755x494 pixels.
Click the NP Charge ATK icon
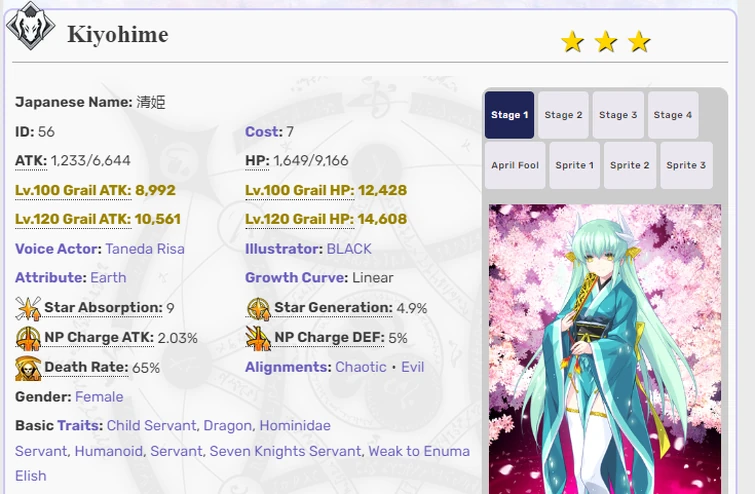click(28, 338)
